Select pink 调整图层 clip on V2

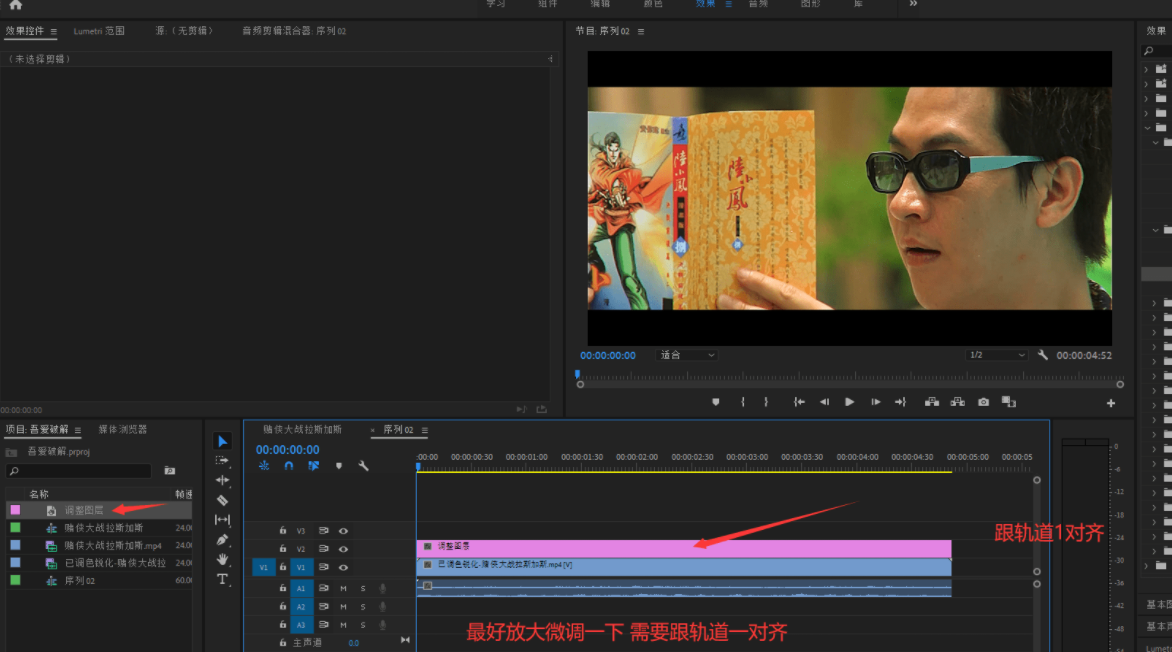(x=683, y=548)
